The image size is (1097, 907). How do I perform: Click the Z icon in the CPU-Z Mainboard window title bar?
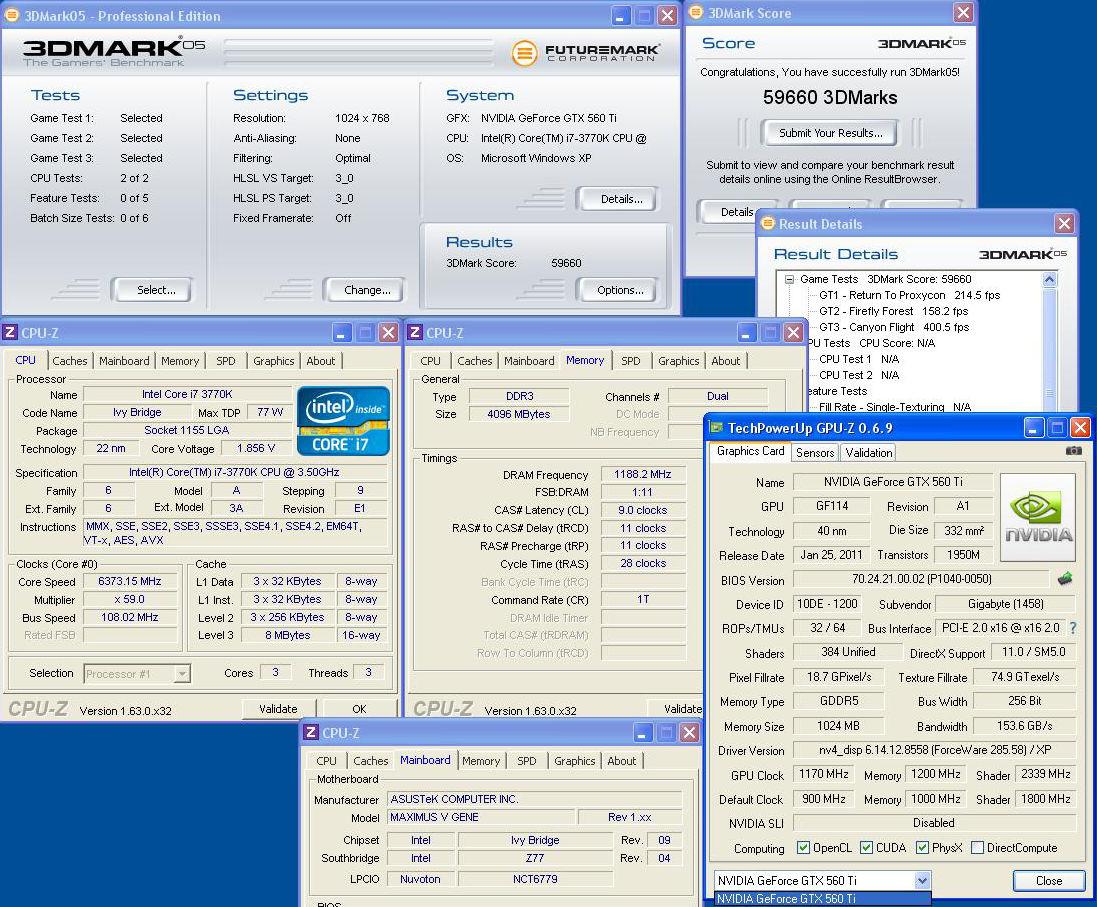pos(311,732)
